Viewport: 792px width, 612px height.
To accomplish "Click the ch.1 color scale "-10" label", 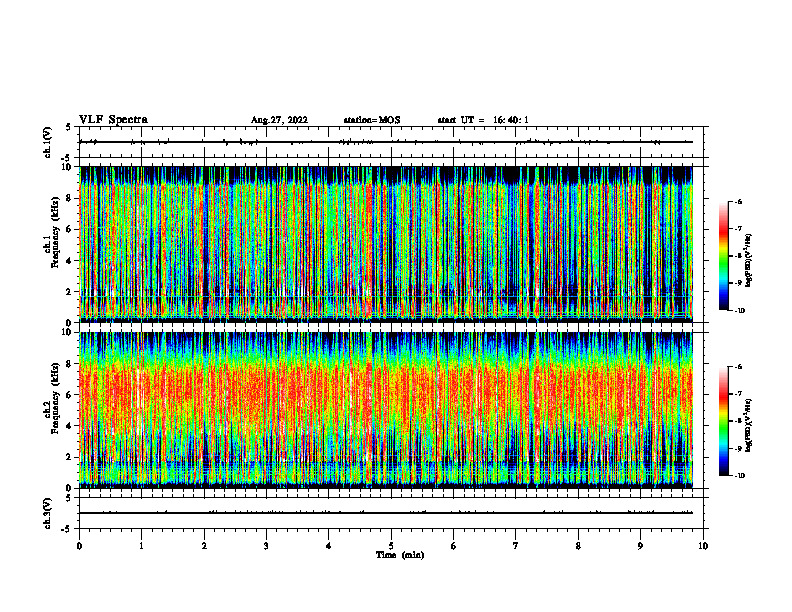I will [740, 311].
